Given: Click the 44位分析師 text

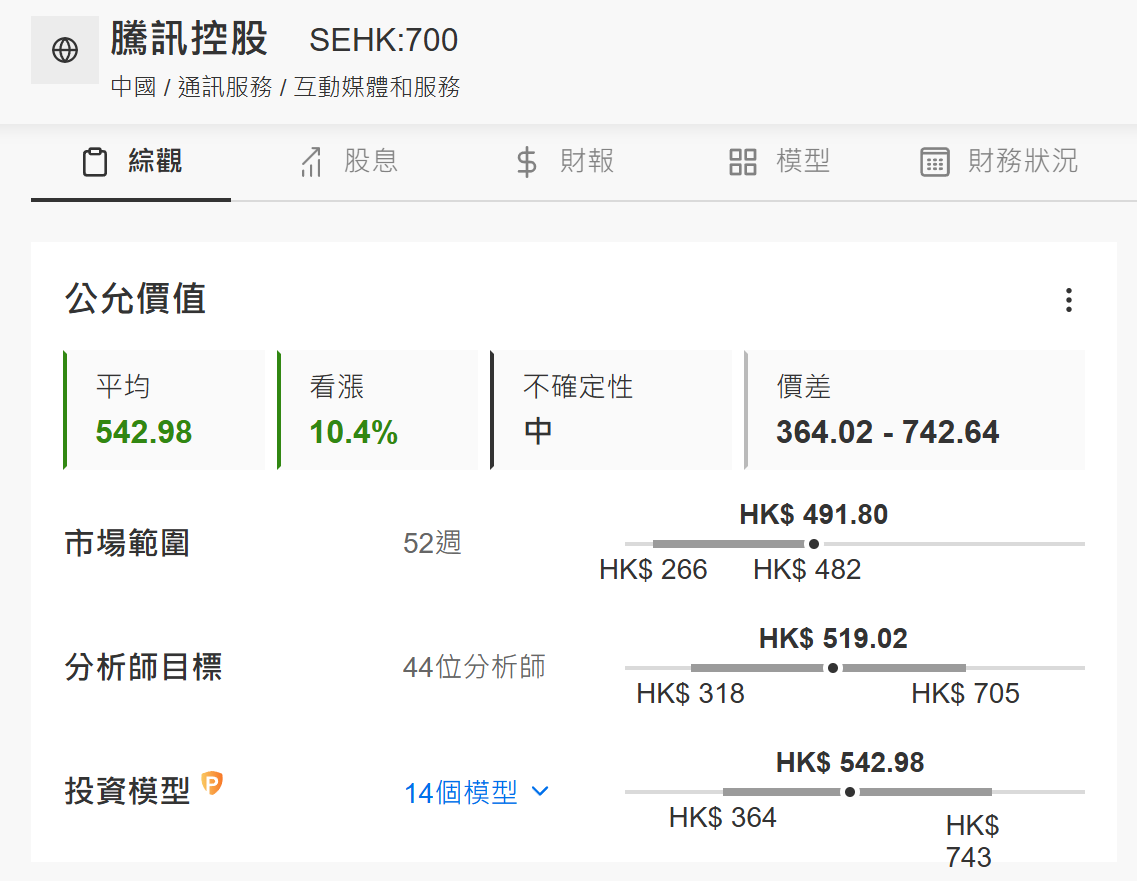Looking at the screenshot, I should click(x=474, y=667).
